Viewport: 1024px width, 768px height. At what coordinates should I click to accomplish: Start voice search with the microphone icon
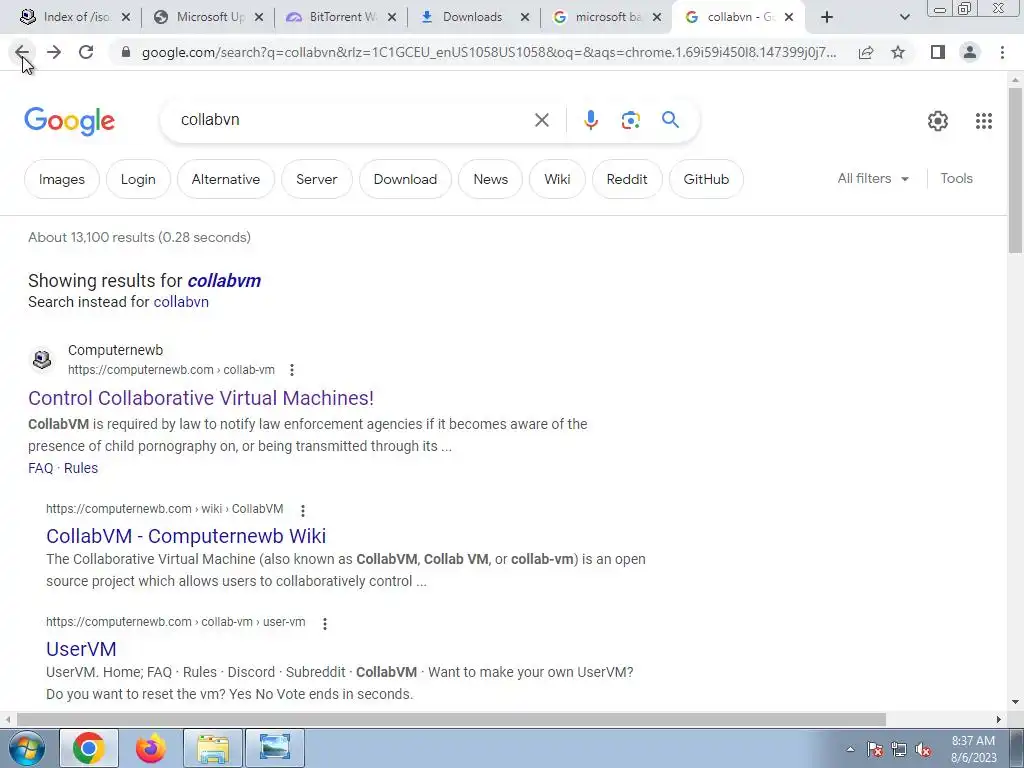click(590, 120)
